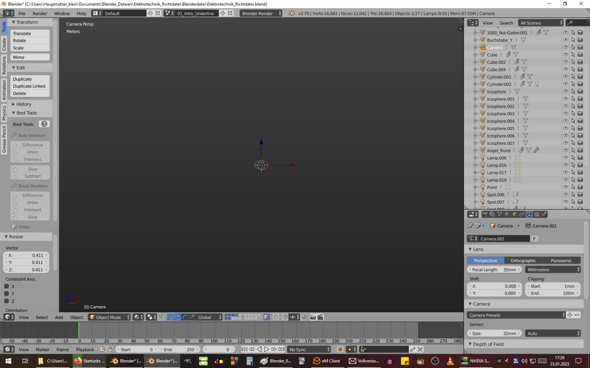Viewport: 590px width, 368px height.
Task: Click the 3D manipulator widget toggle icon
Action: click(170, 317)
